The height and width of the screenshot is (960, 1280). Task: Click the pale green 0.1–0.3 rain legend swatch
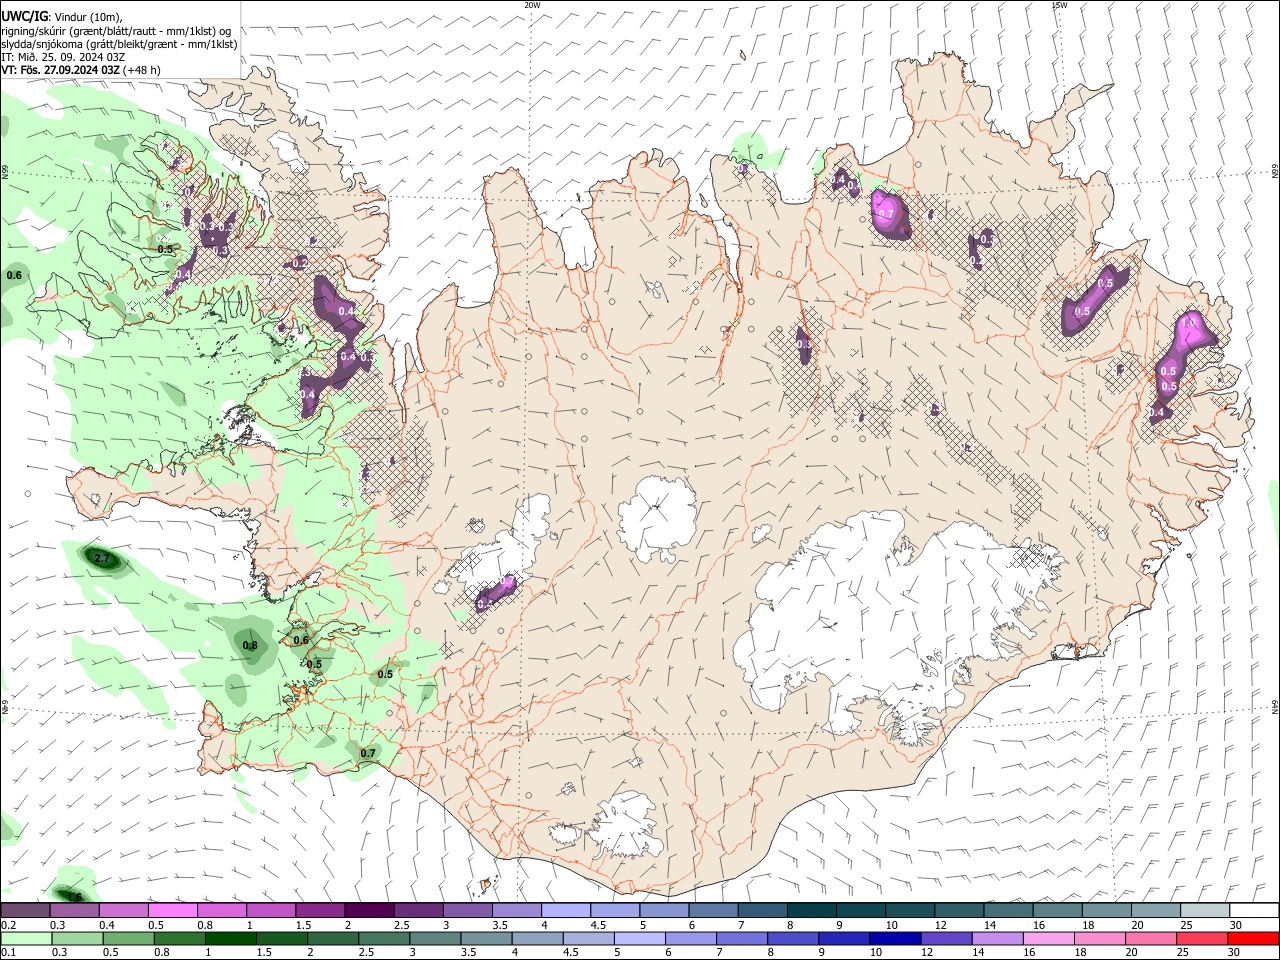(x=25, y=938)
